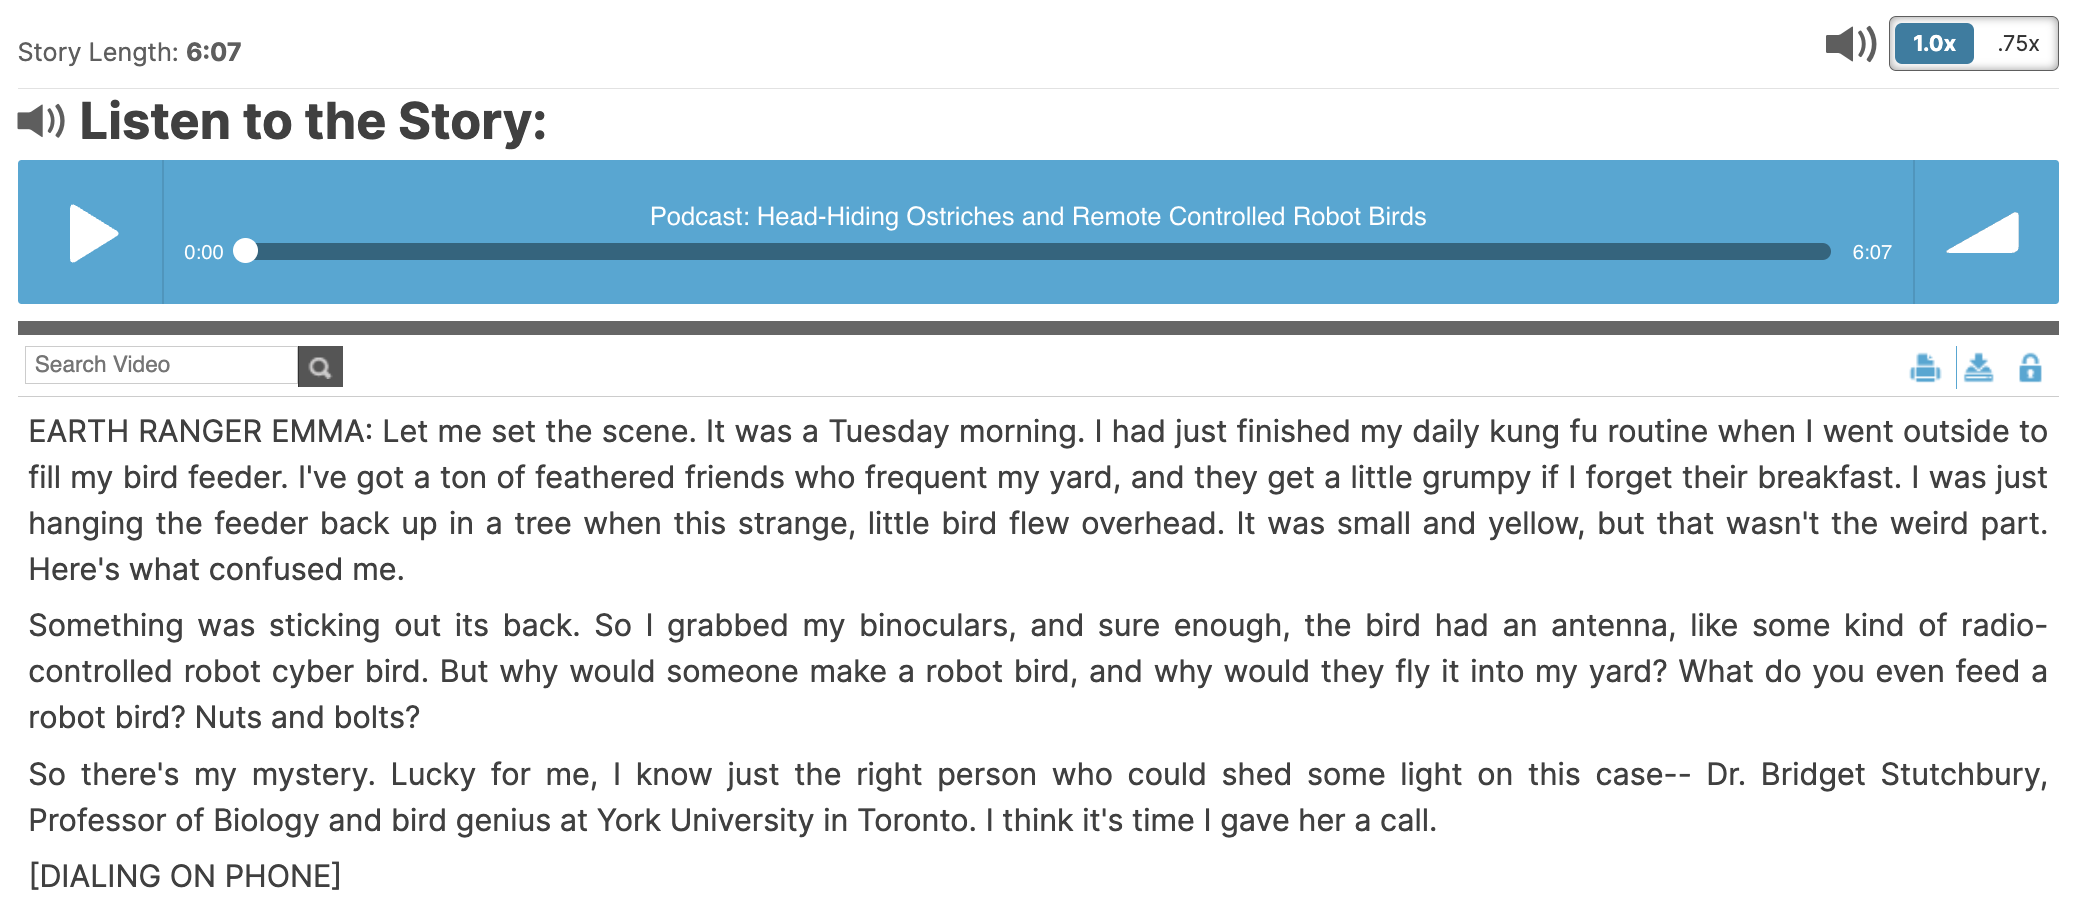Select the 1.0x playback speed
The height and width of the screenshot is (910, 2078).
[x=1933, y=44]
